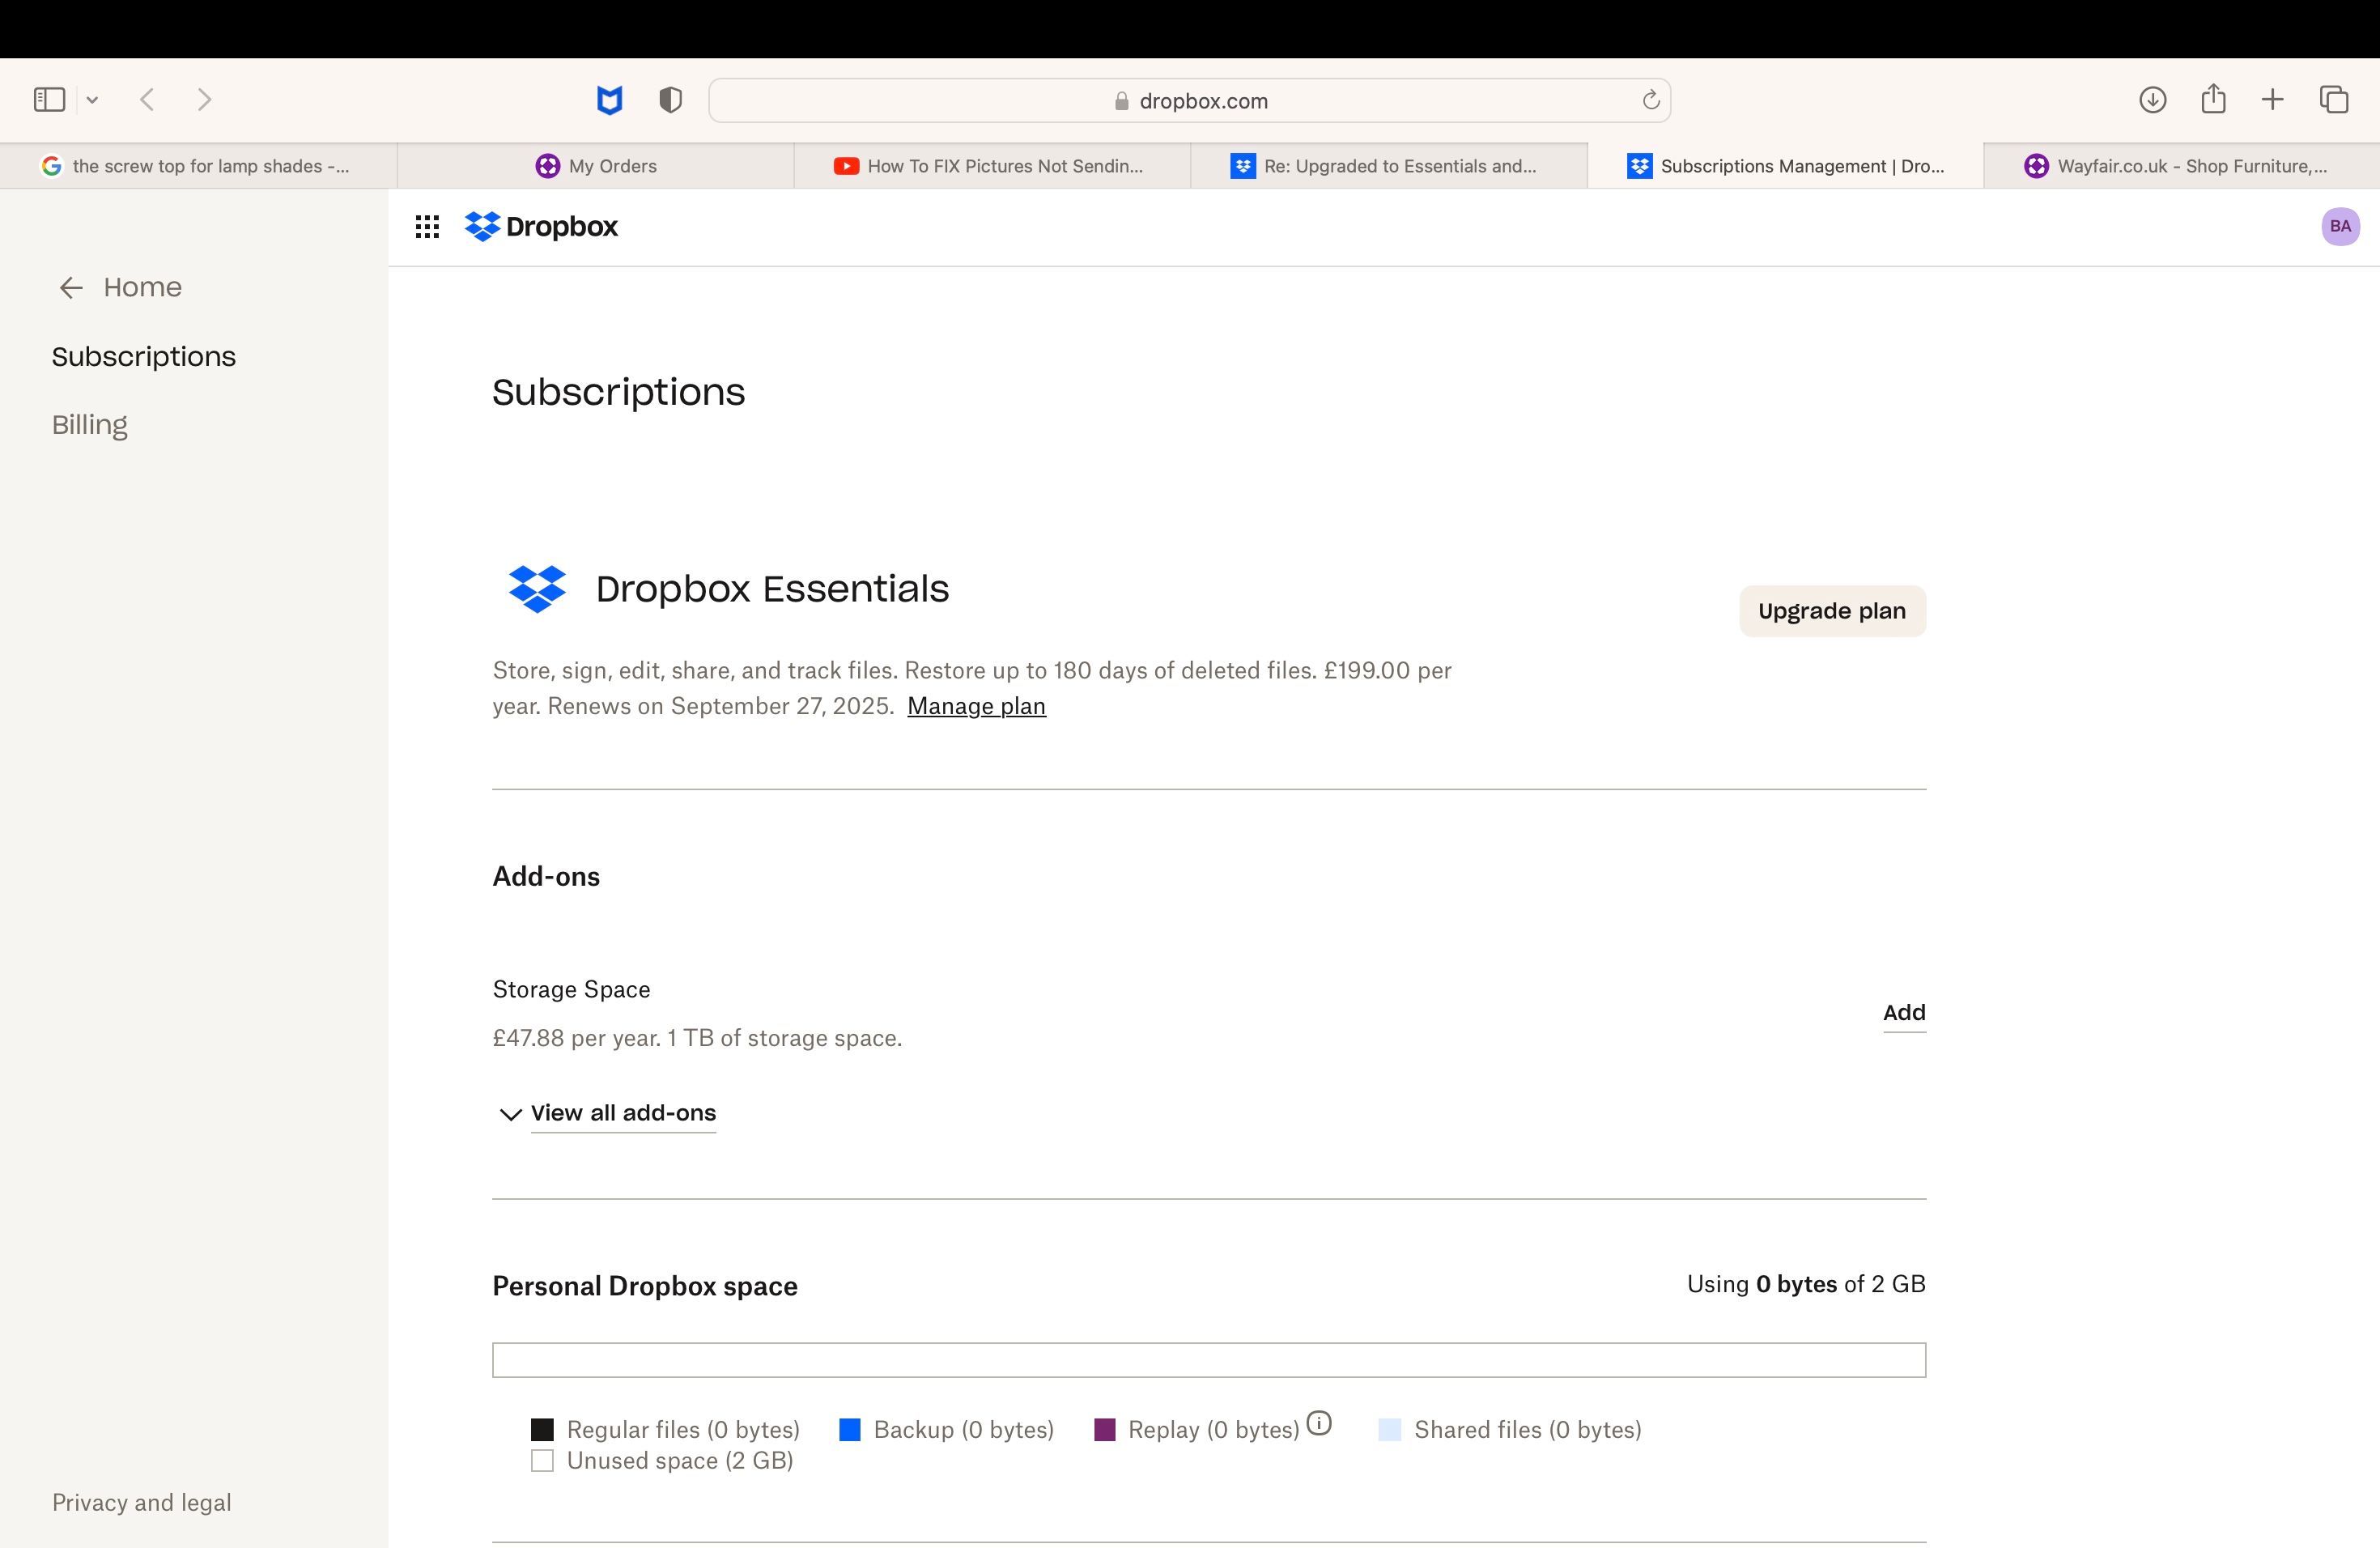This screenshot has height=1548, width=2380.
Task: Open the Manage plan link
Action: point(976,706)
